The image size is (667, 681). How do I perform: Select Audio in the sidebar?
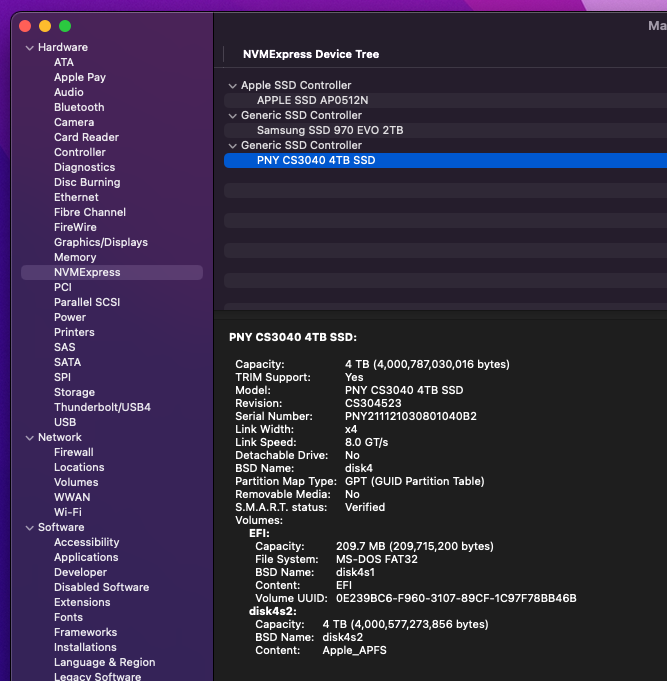click(x=69, y=92)
